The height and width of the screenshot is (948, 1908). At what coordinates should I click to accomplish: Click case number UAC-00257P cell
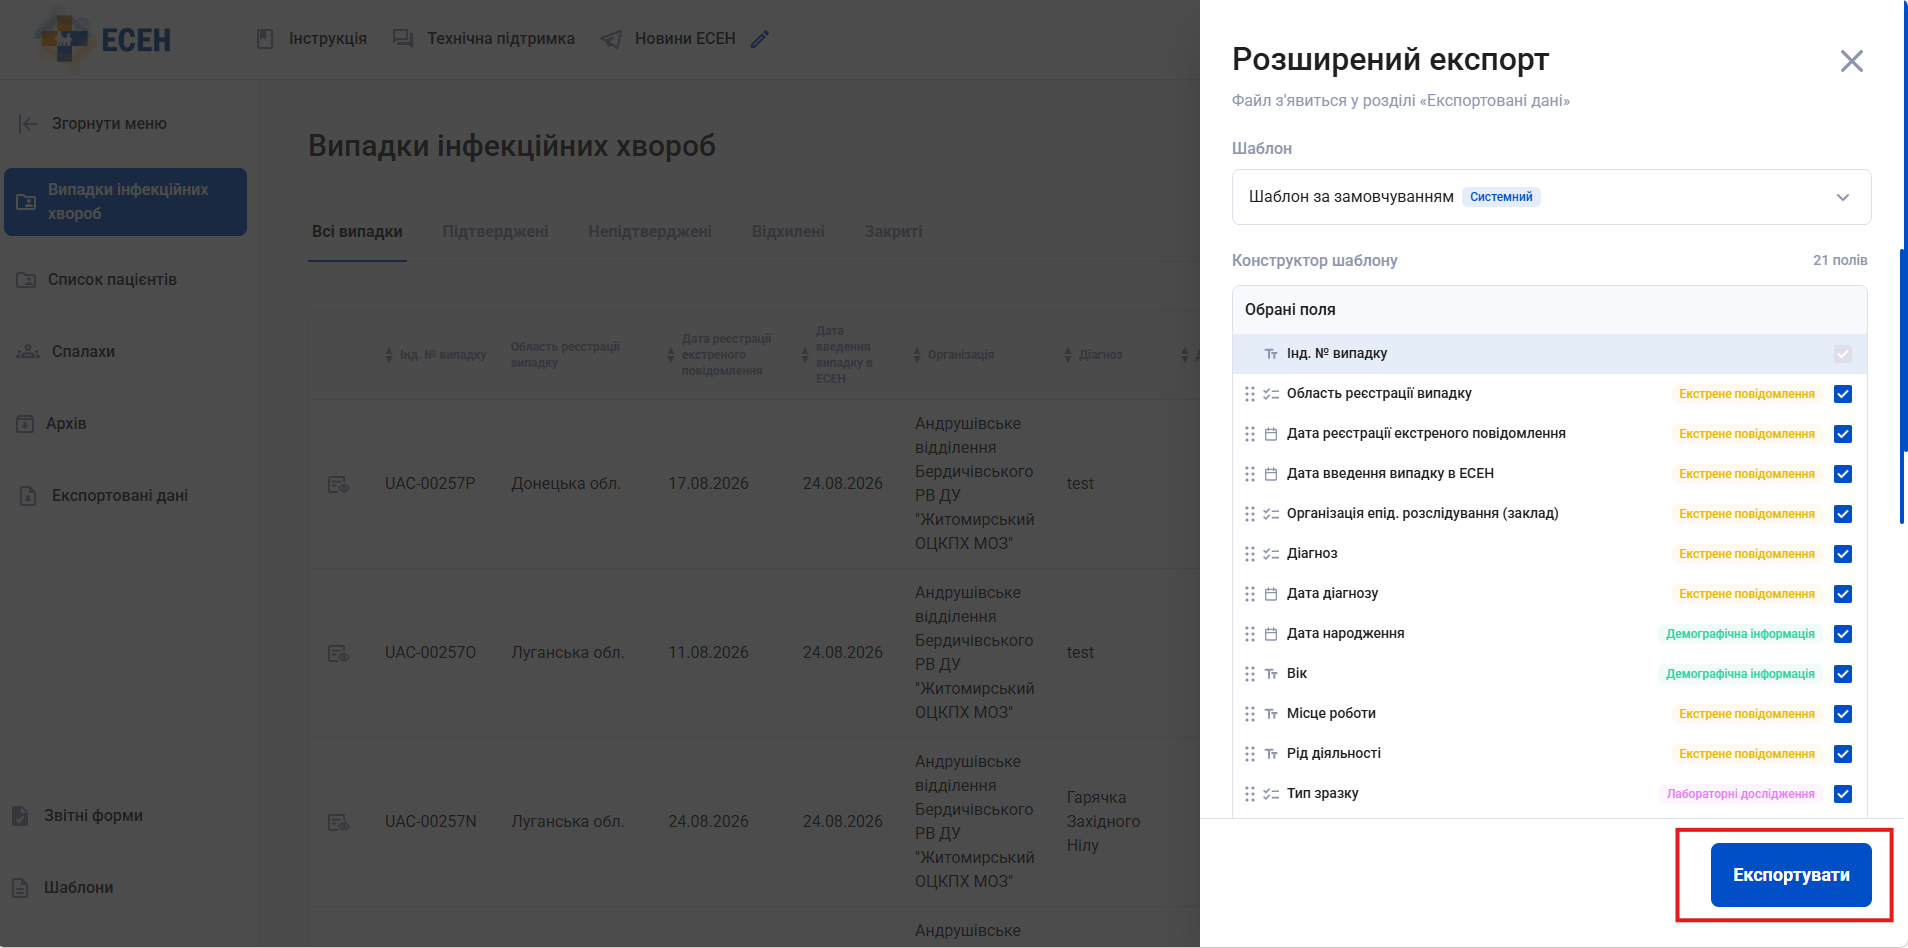(x=430, y=484)
